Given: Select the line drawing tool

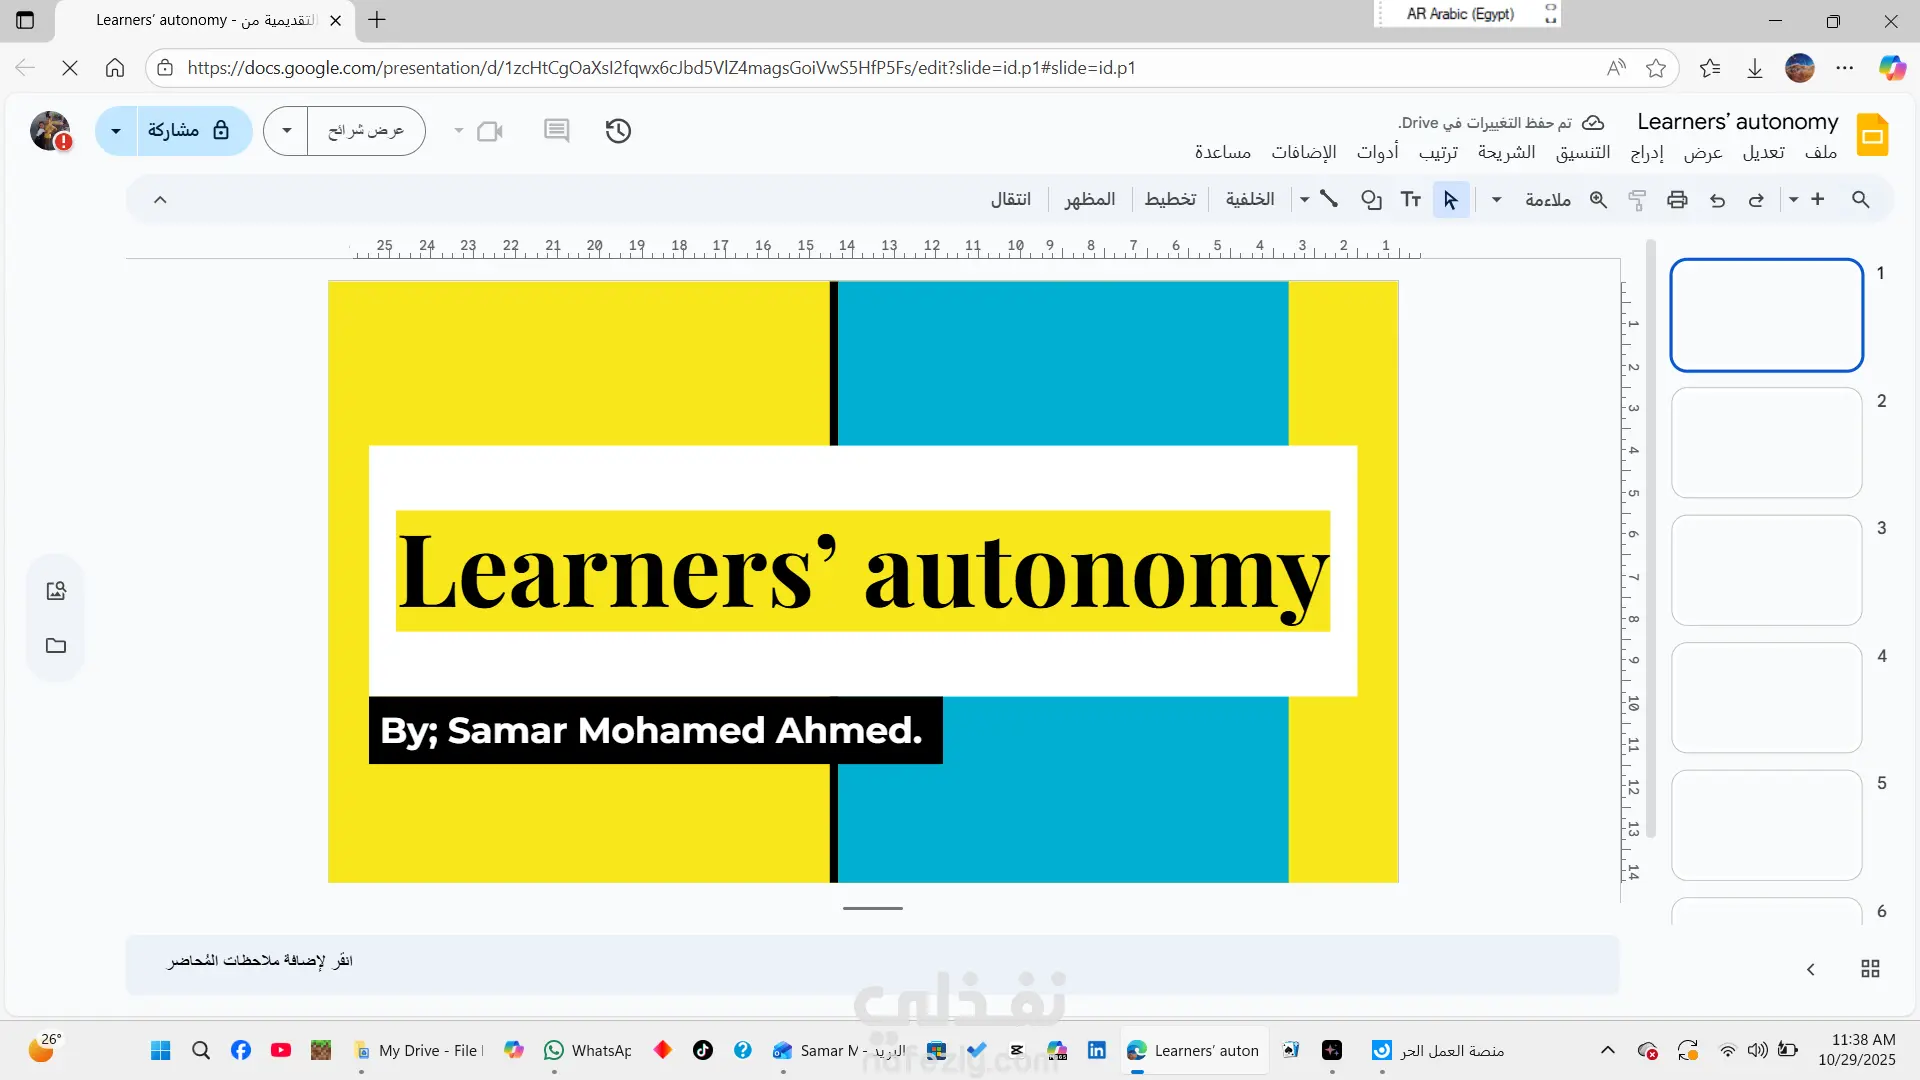Looking at the screenshot, I should 1329,199.
